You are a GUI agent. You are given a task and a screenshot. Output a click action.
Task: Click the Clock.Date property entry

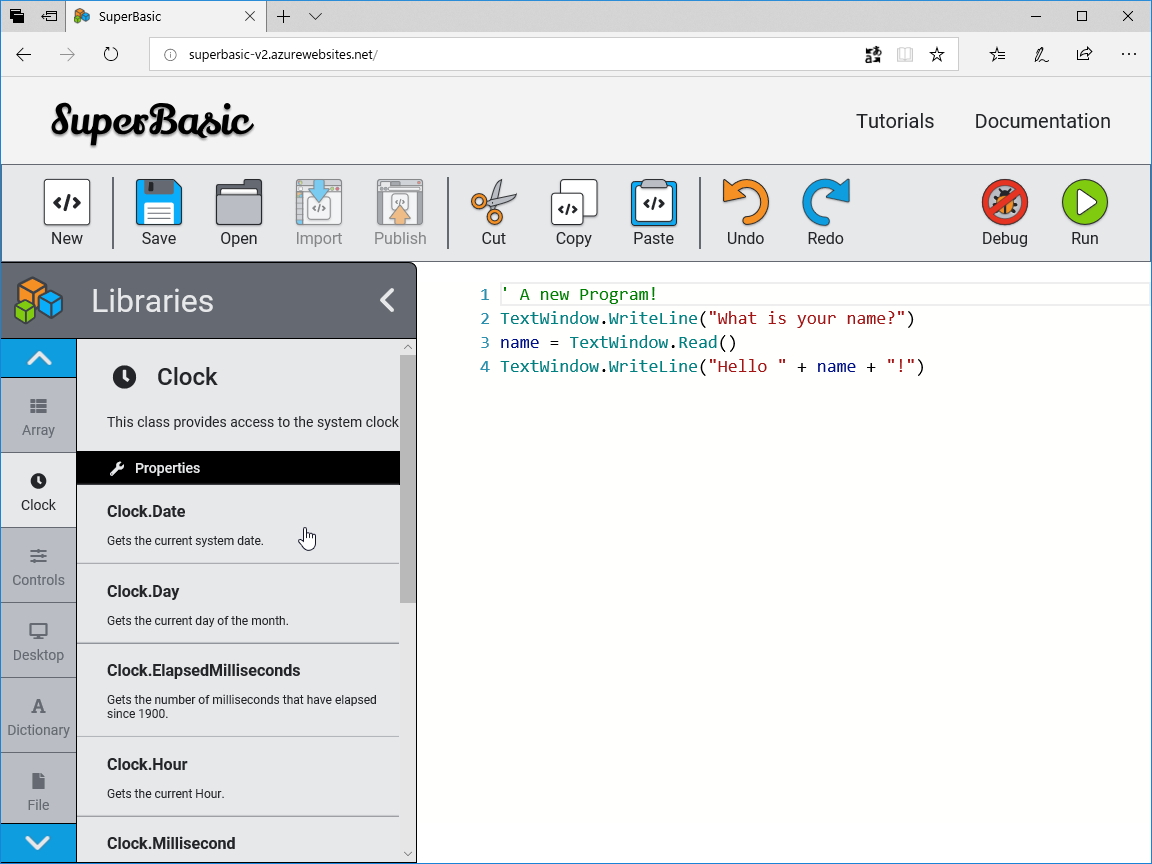(x=238, y=525)
